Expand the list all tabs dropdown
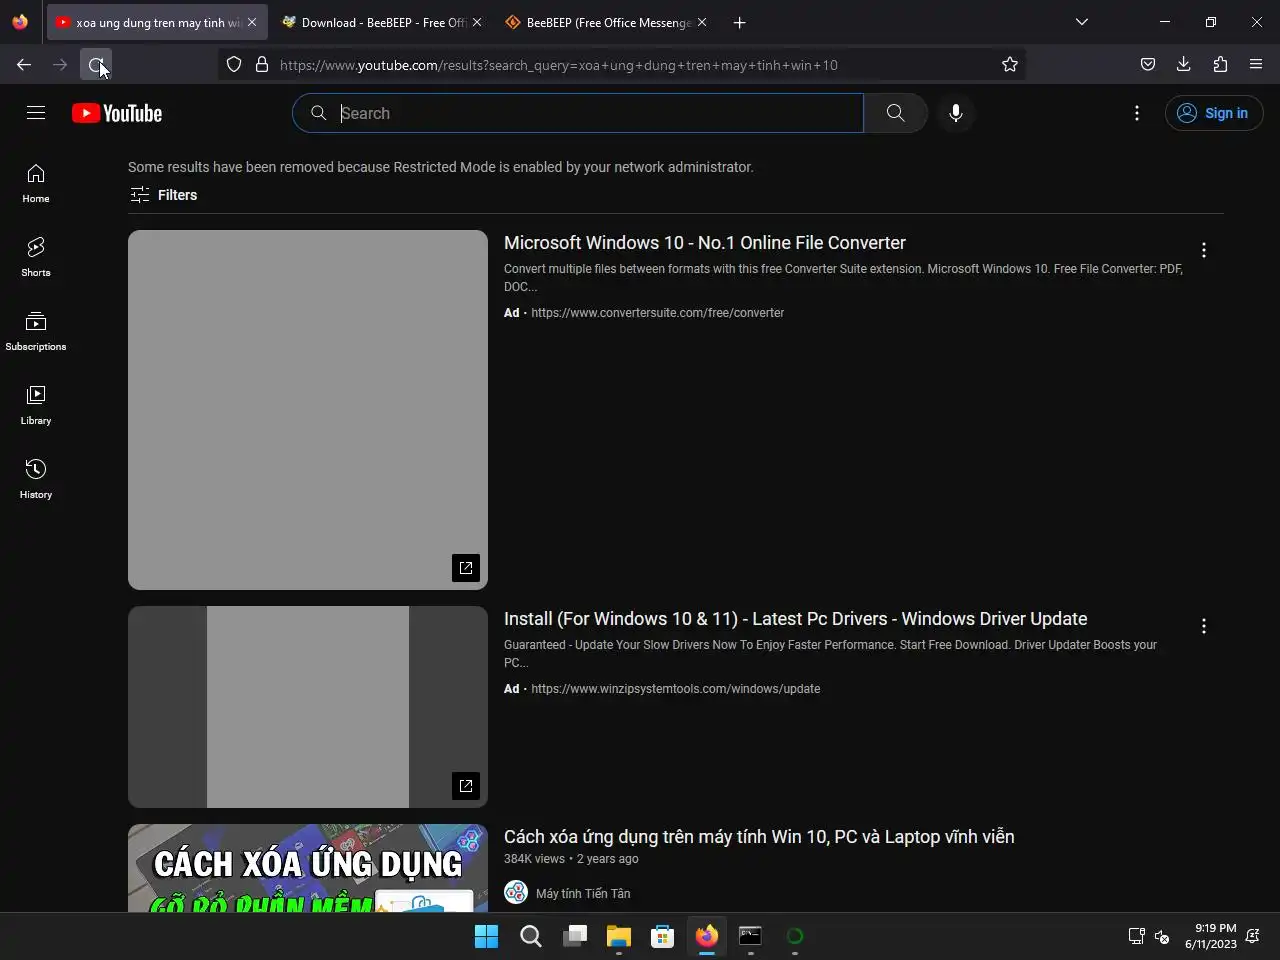 (x=1082, y=22)
